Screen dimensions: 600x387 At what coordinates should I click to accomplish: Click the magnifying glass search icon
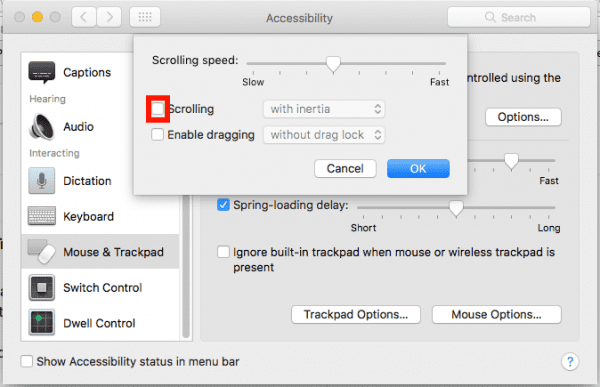coord(490,17)
